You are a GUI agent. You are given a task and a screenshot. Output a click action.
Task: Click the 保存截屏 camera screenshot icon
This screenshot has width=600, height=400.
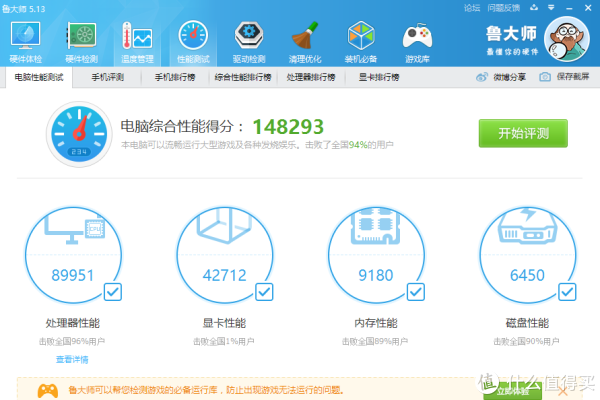pos(545,77)
